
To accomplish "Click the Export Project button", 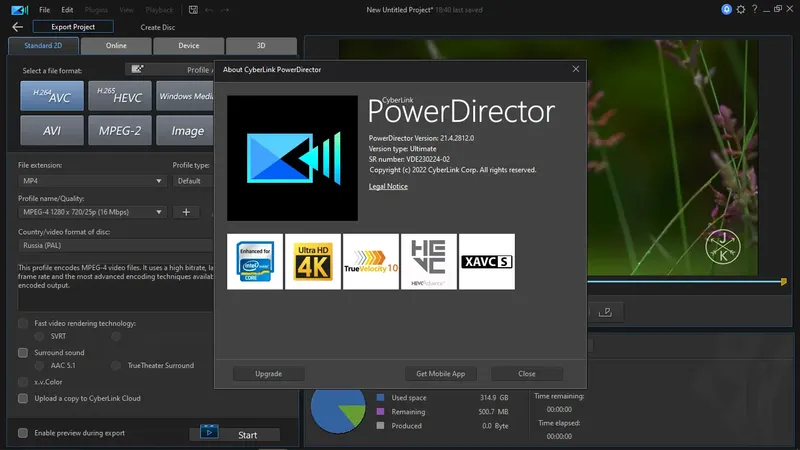I will [73, 27].
